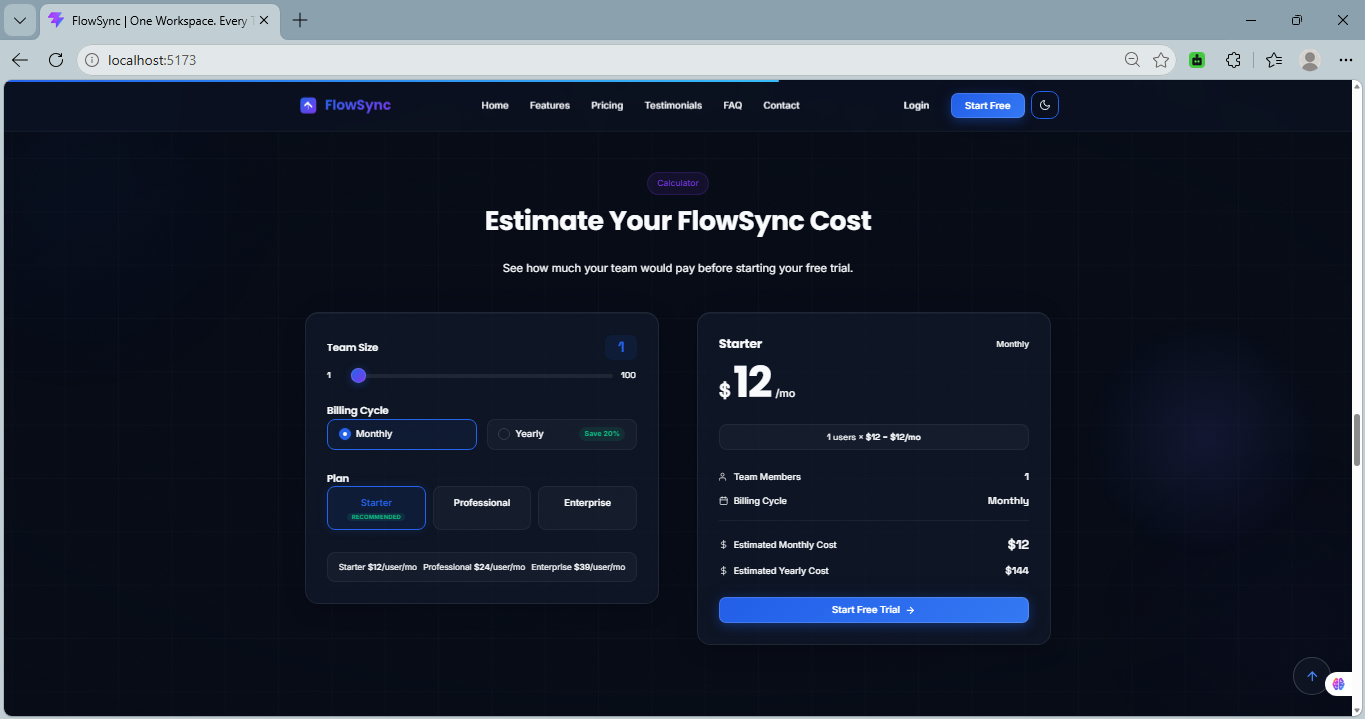Click the $144 yearly cost value
This screenshot has width=1365, height=719.
coord(1017,571)
